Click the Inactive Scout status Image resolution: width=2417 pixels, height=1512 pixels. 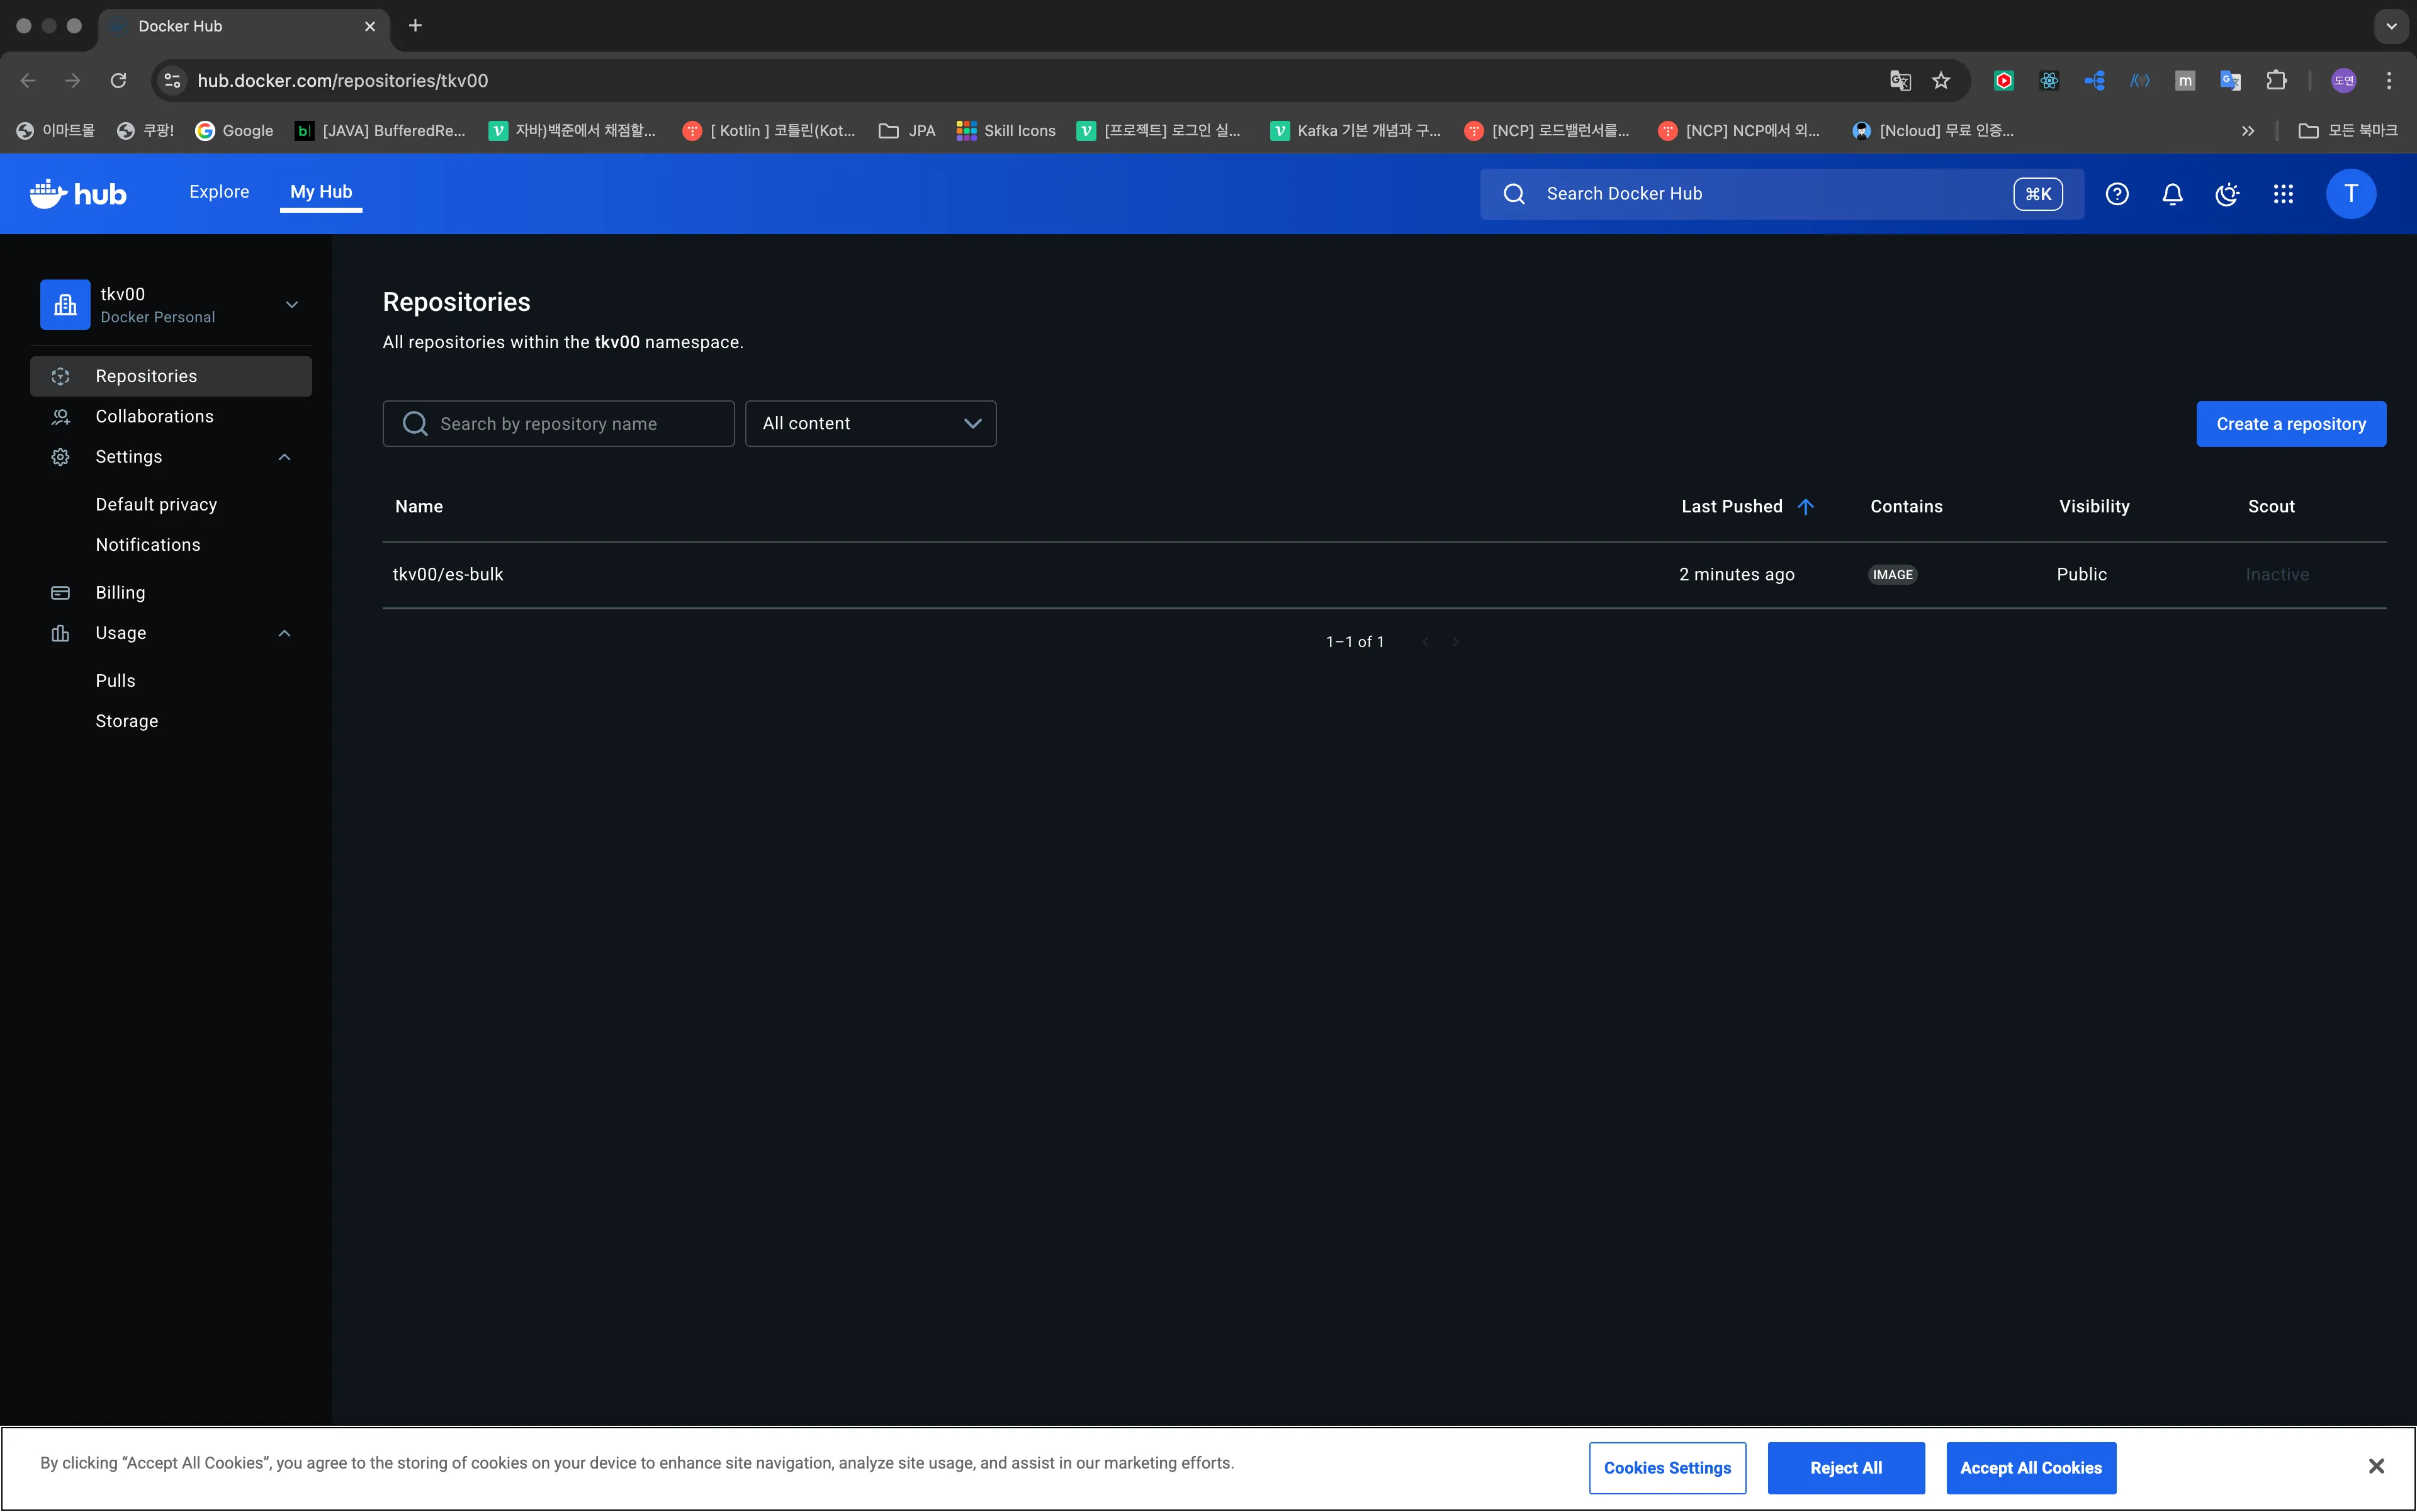(2277, 574)
